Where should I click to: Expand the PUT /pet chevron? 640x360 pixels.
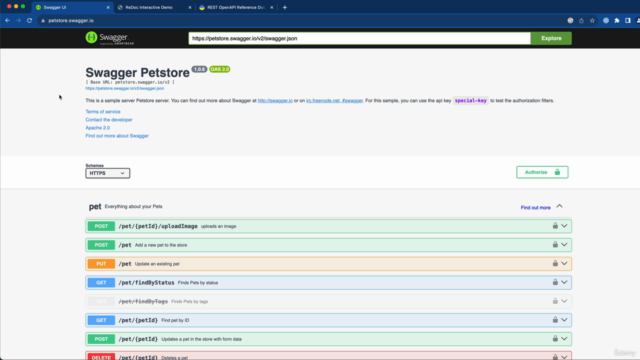564,263
